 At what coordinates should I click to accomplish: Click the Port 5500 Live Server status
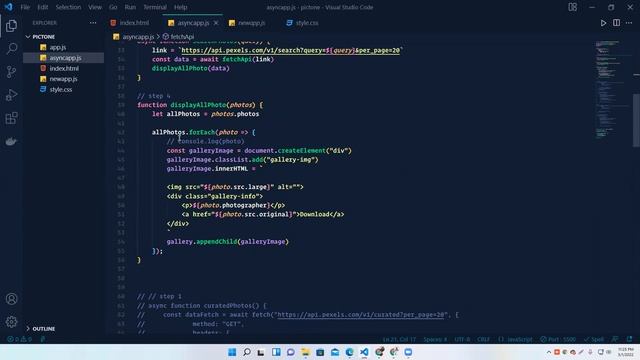click(558, 339)
